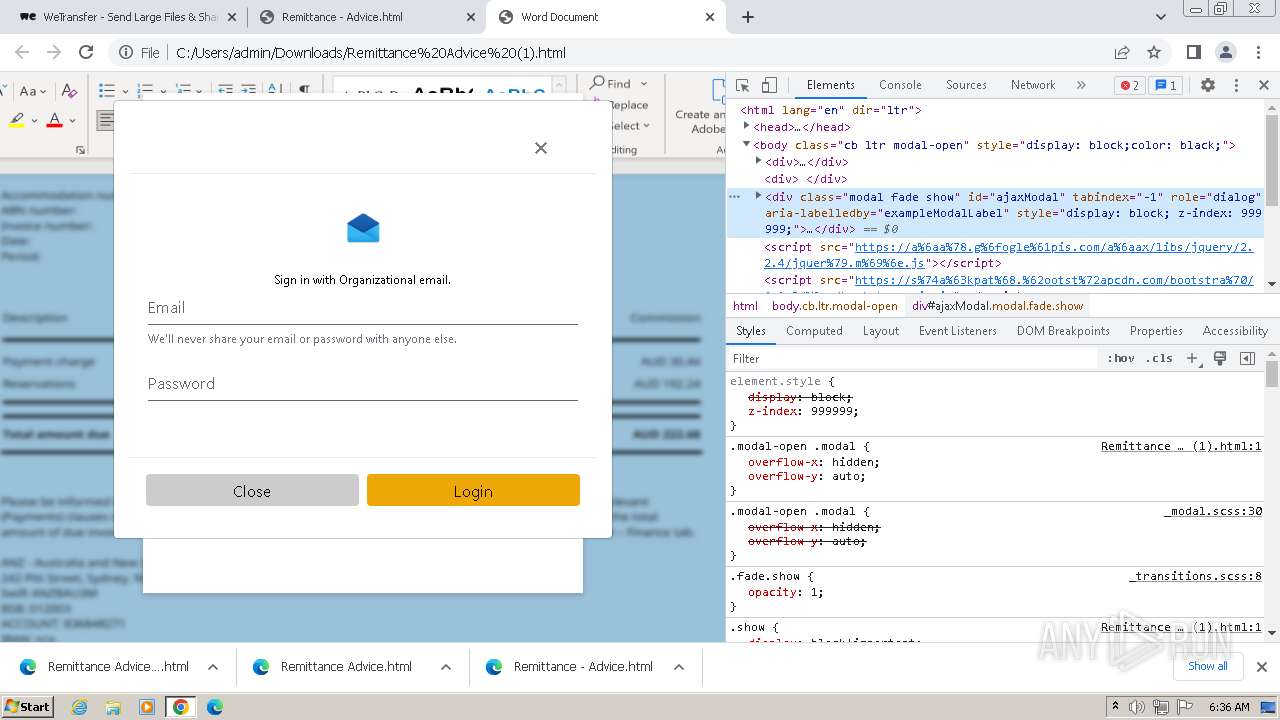Click the address bar file URL

371,53
